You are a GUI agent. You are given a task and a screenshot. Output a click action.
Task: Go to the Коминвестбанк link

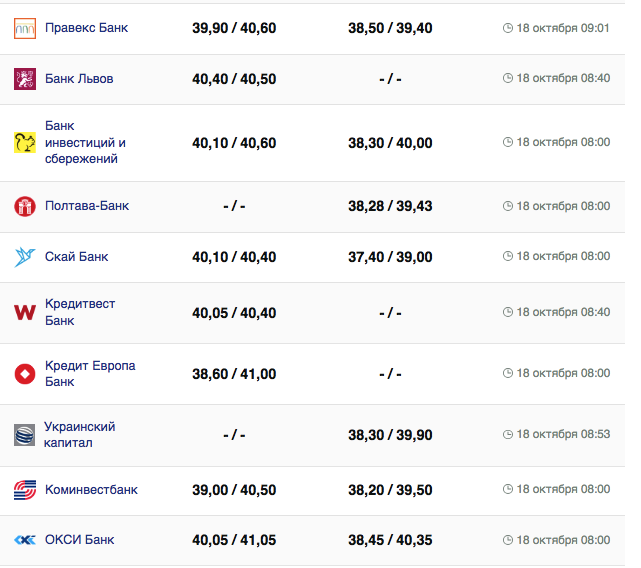pos(91,490)
